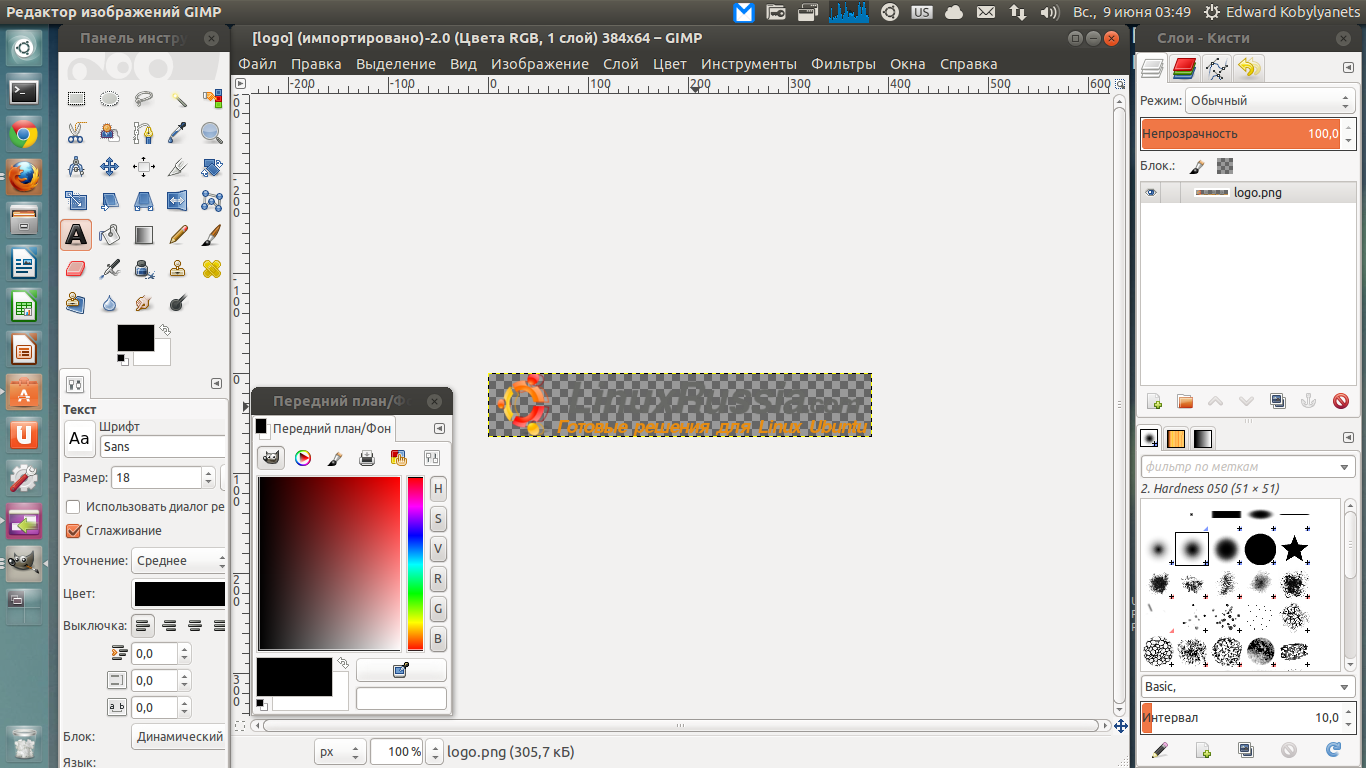Open the Правка menu

point(316,64)
